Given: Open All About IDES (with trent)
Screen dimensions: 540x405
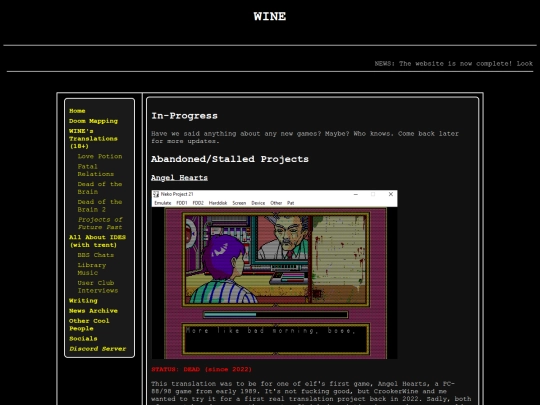Looking at the screenshot, I should 97,241.
